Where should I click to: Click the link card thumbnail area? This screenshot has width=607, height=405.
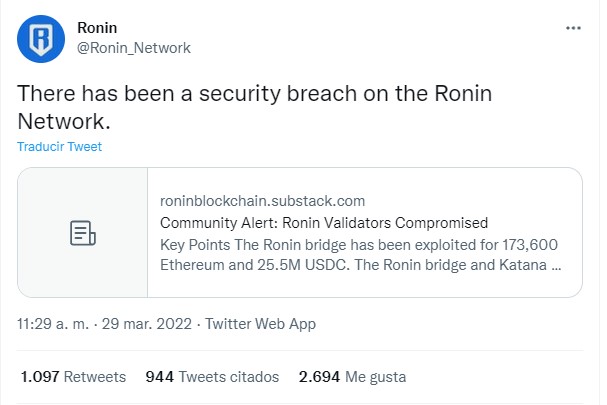click(x=82, y=232)
